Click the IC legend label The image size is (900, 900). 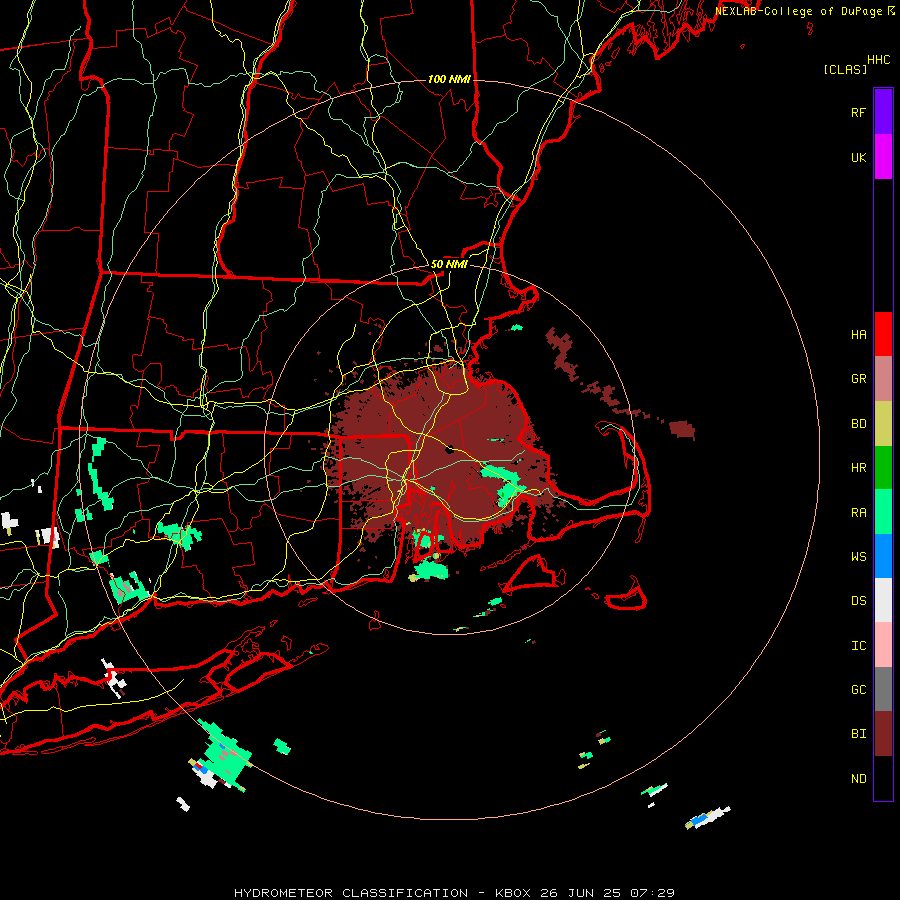pos(858,645)
